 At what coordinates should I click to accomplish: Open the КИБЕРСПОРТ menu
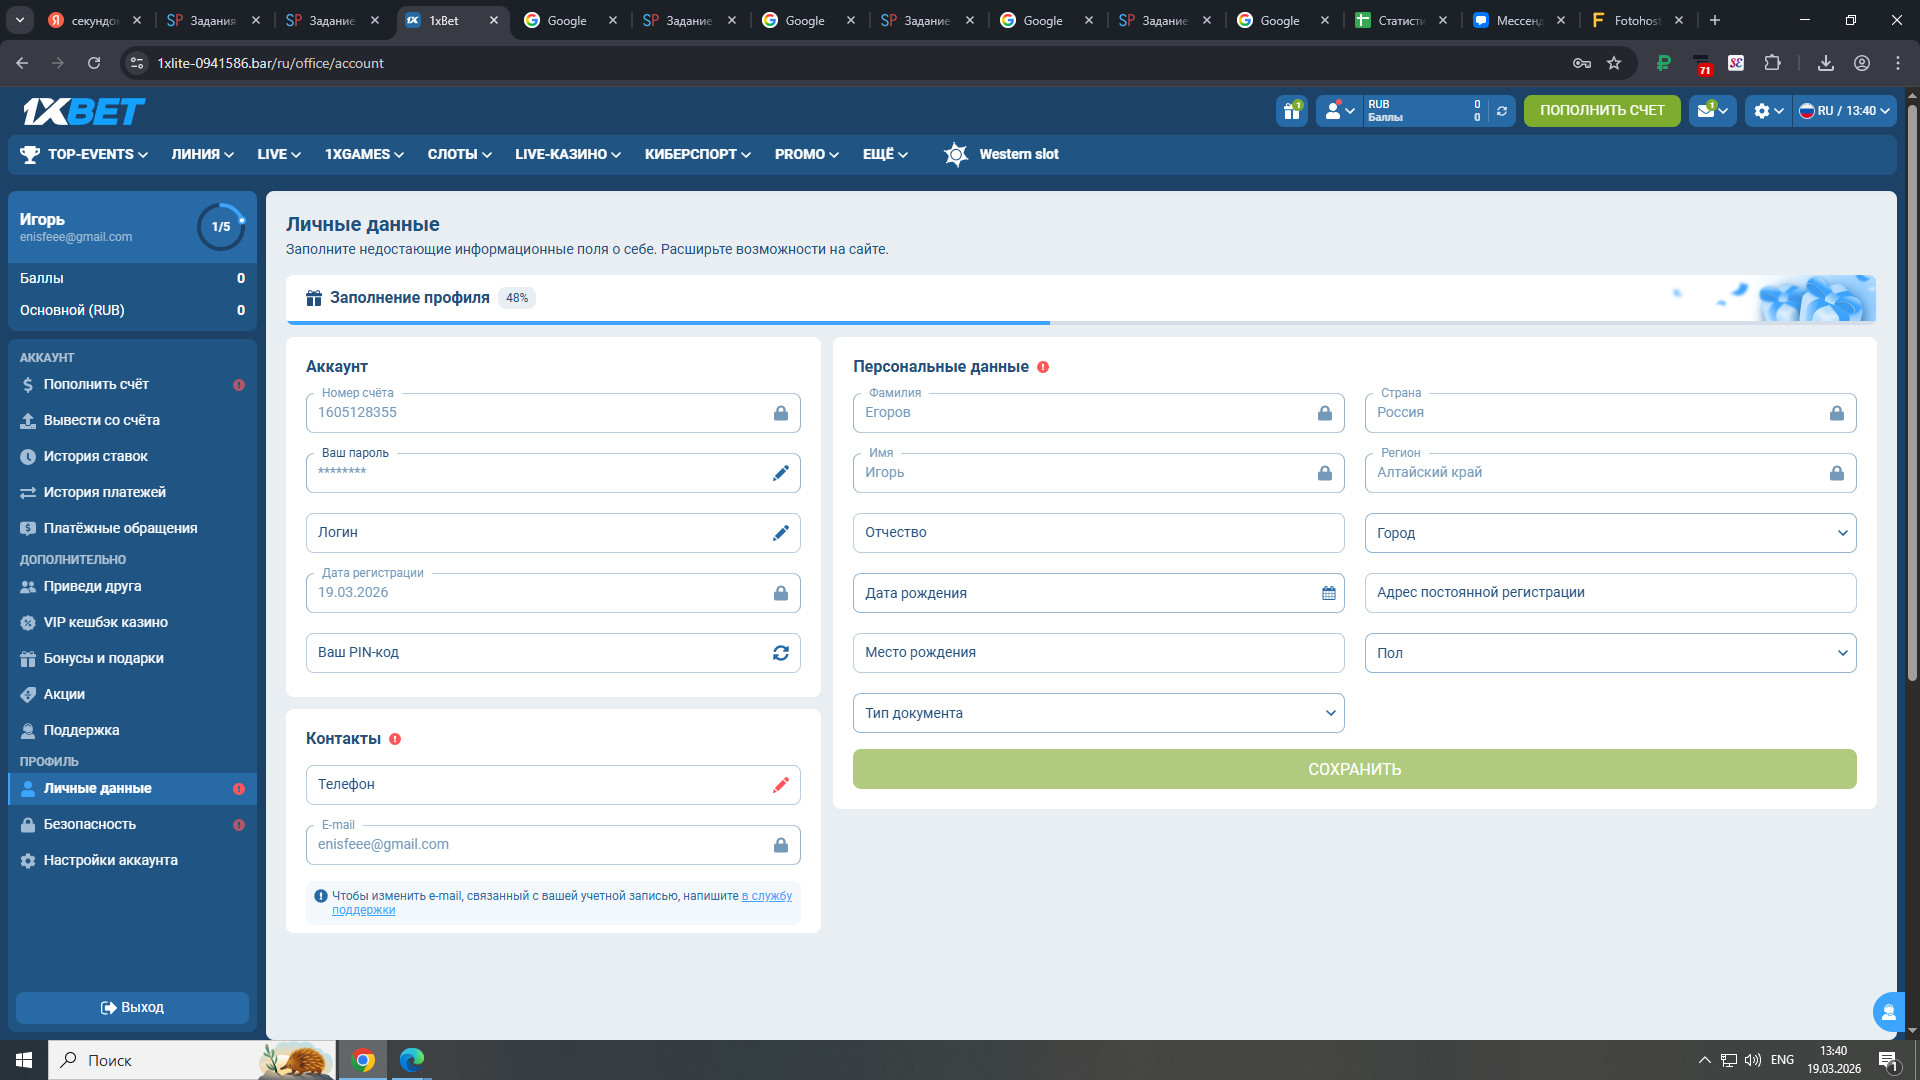[x=697, y=154]
